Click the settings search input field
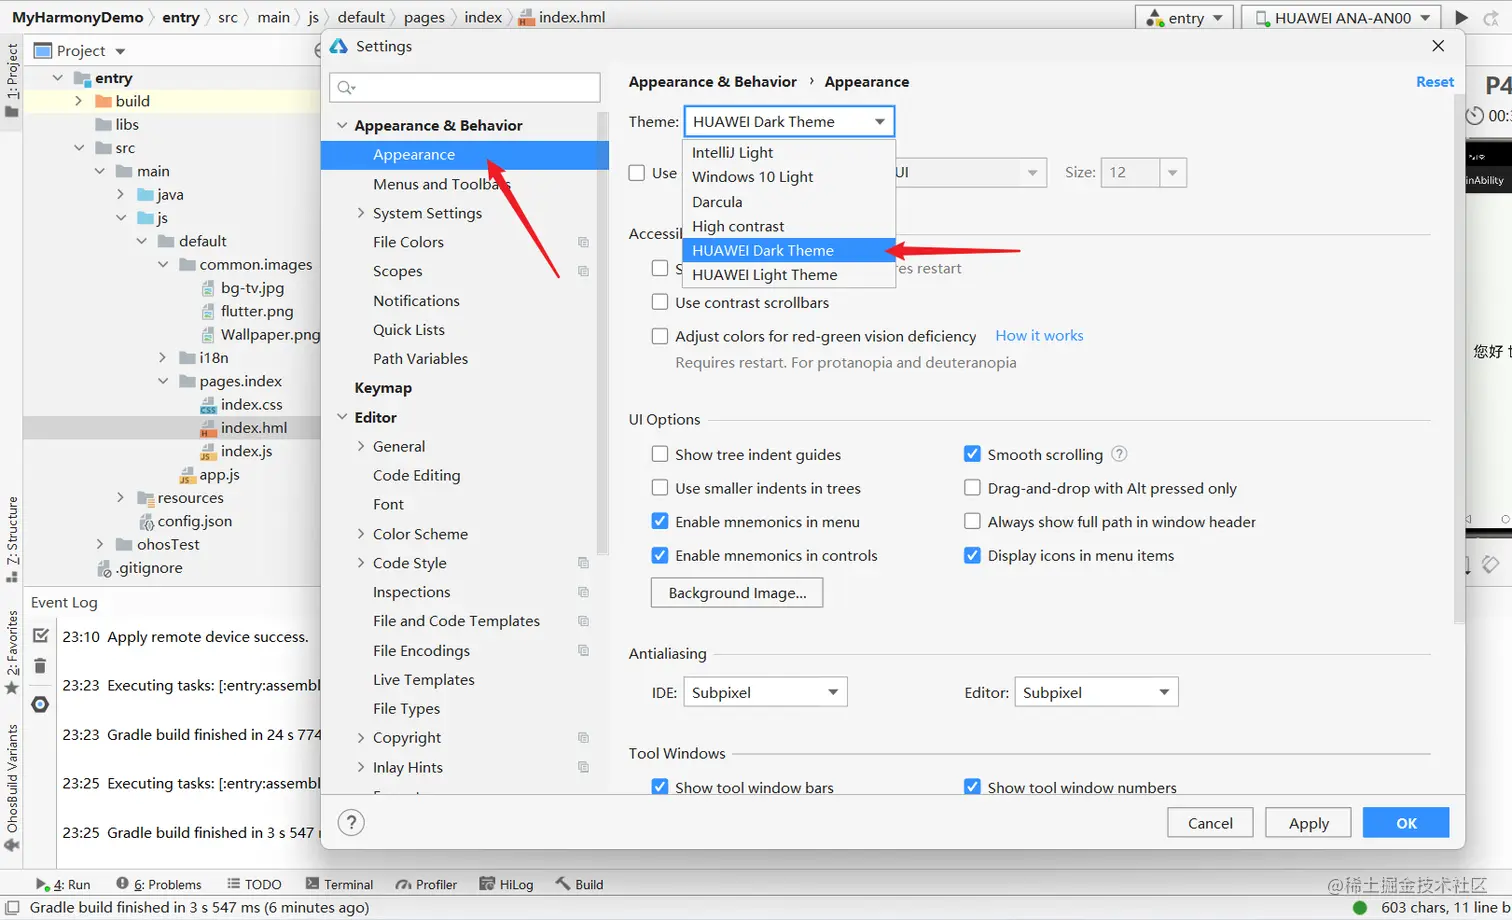This screenshot has height=920, width=1512. [465, 87]
